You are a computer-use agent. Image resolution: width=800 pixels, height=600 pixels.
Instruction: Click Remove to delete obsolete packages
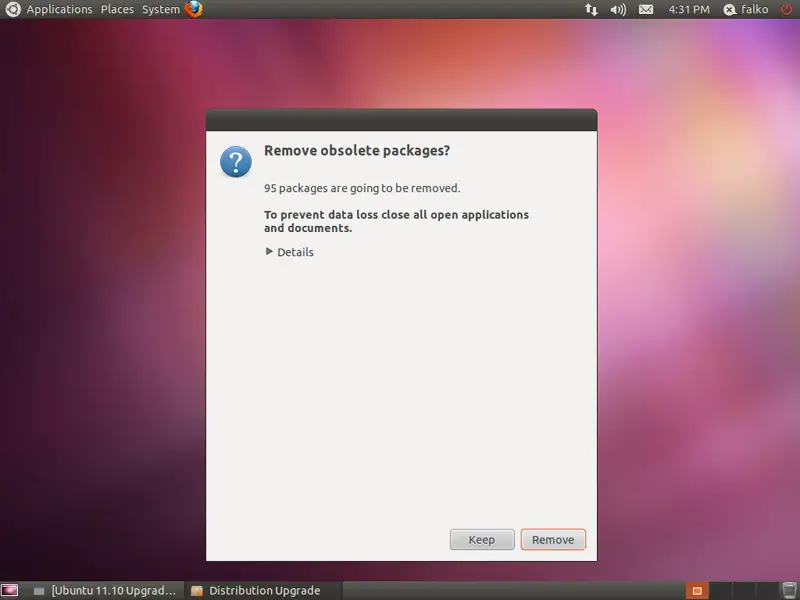(553, 539)
